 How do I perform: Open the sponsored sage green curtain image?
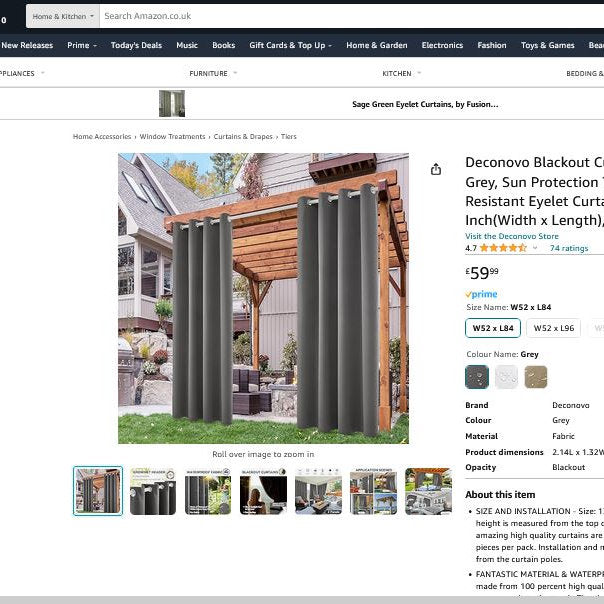click(x=172, y=104)
